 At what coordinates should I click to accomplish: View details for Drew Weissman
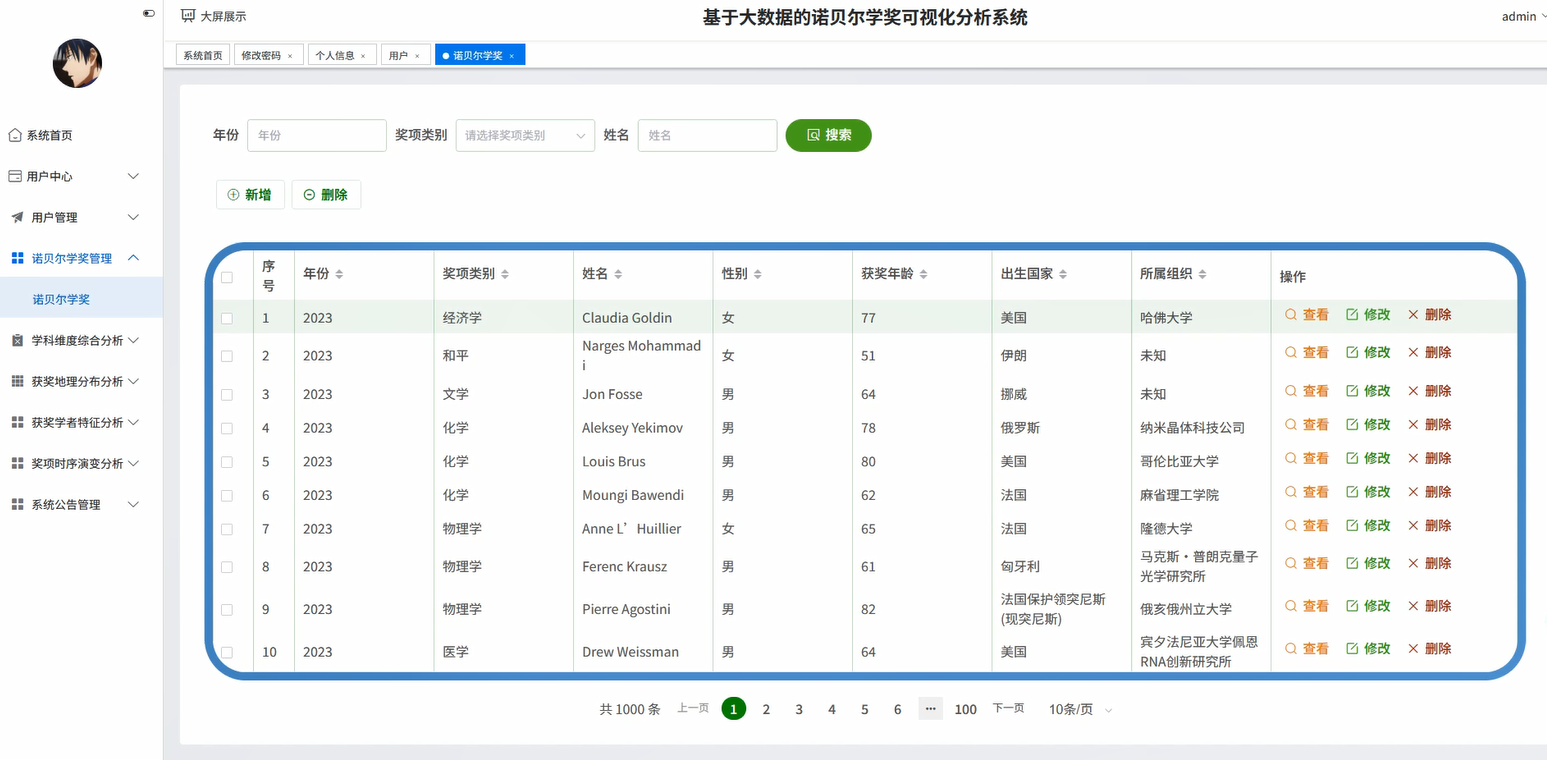pyautogui.click(x=1307, y=648)
